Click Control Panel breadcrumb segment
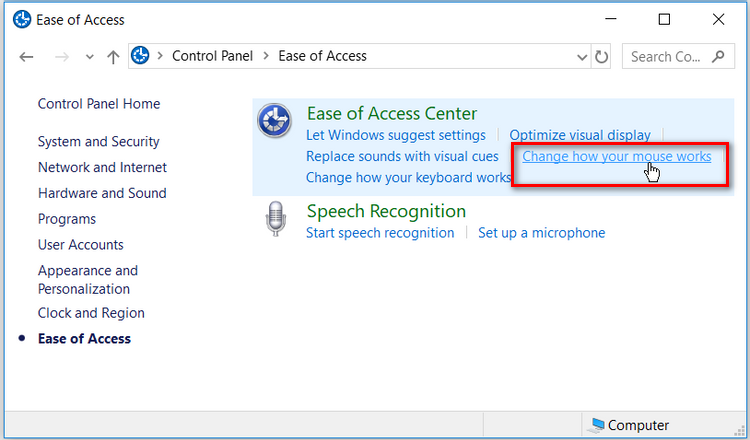The width and height of the screenshot is (750, 440). pos(214,57)
